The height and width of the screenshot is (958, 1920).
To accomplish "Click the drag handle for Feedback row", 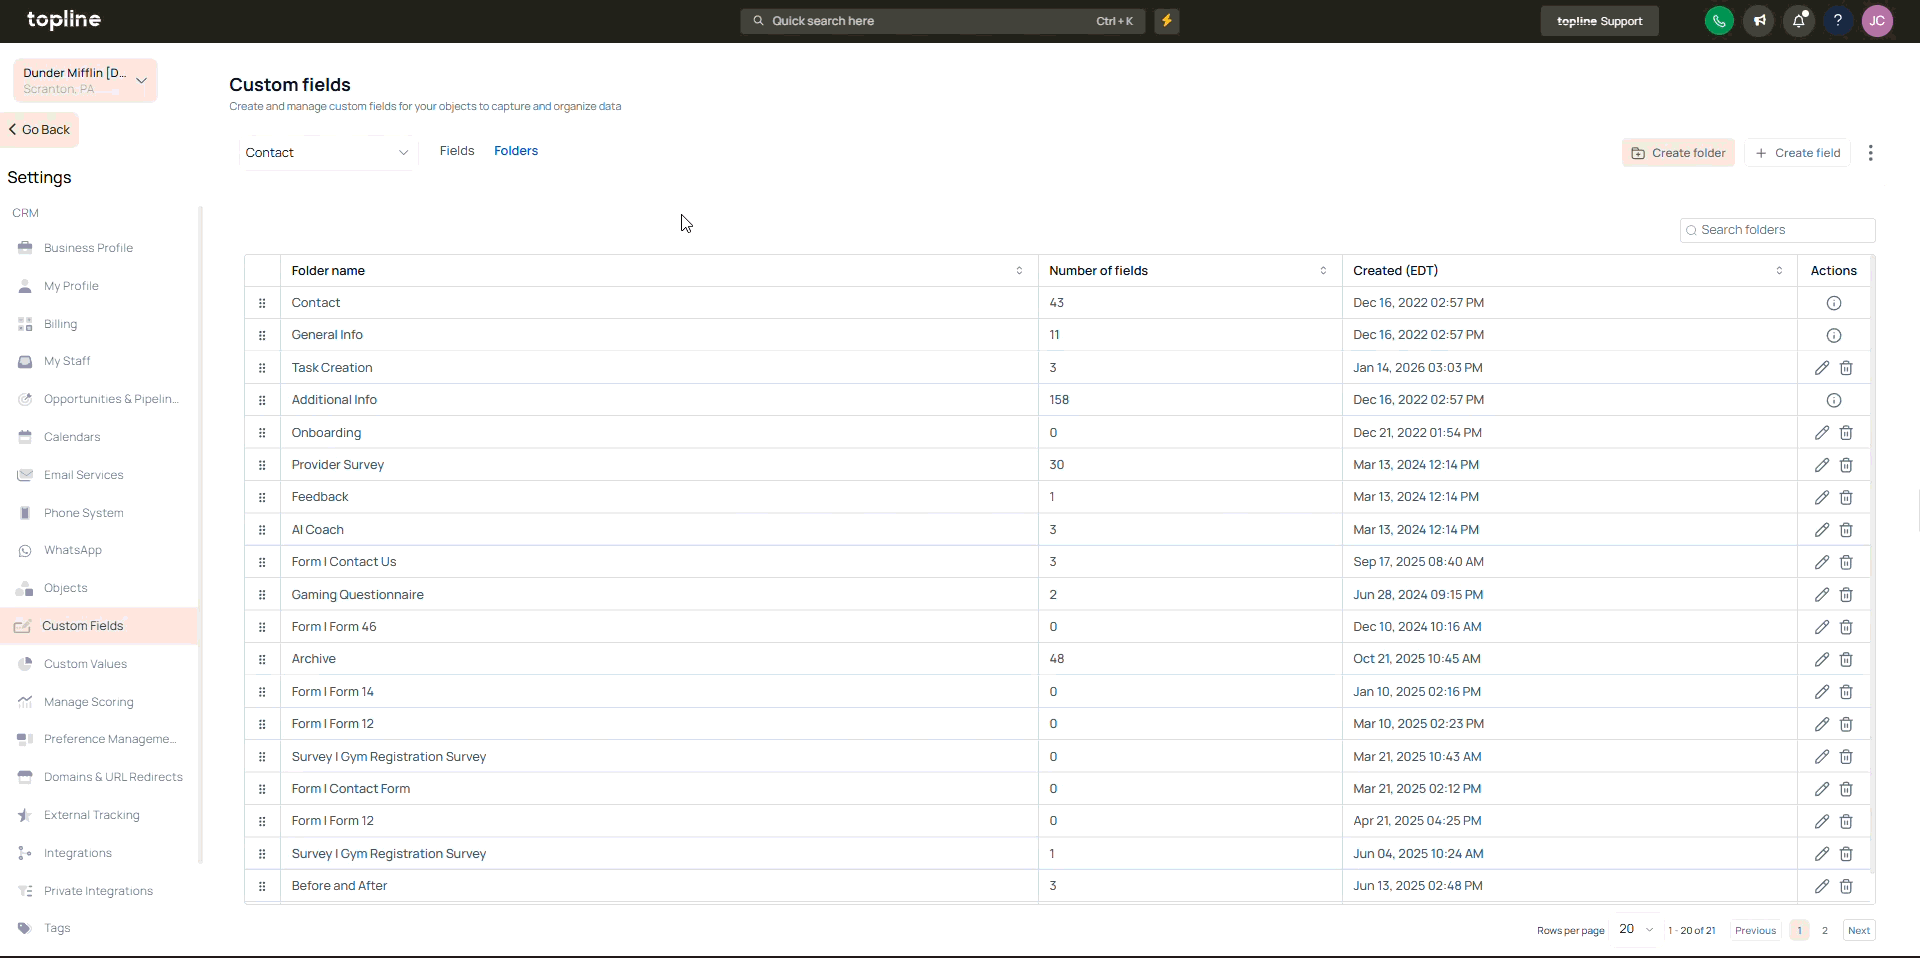I will [262, 497].
